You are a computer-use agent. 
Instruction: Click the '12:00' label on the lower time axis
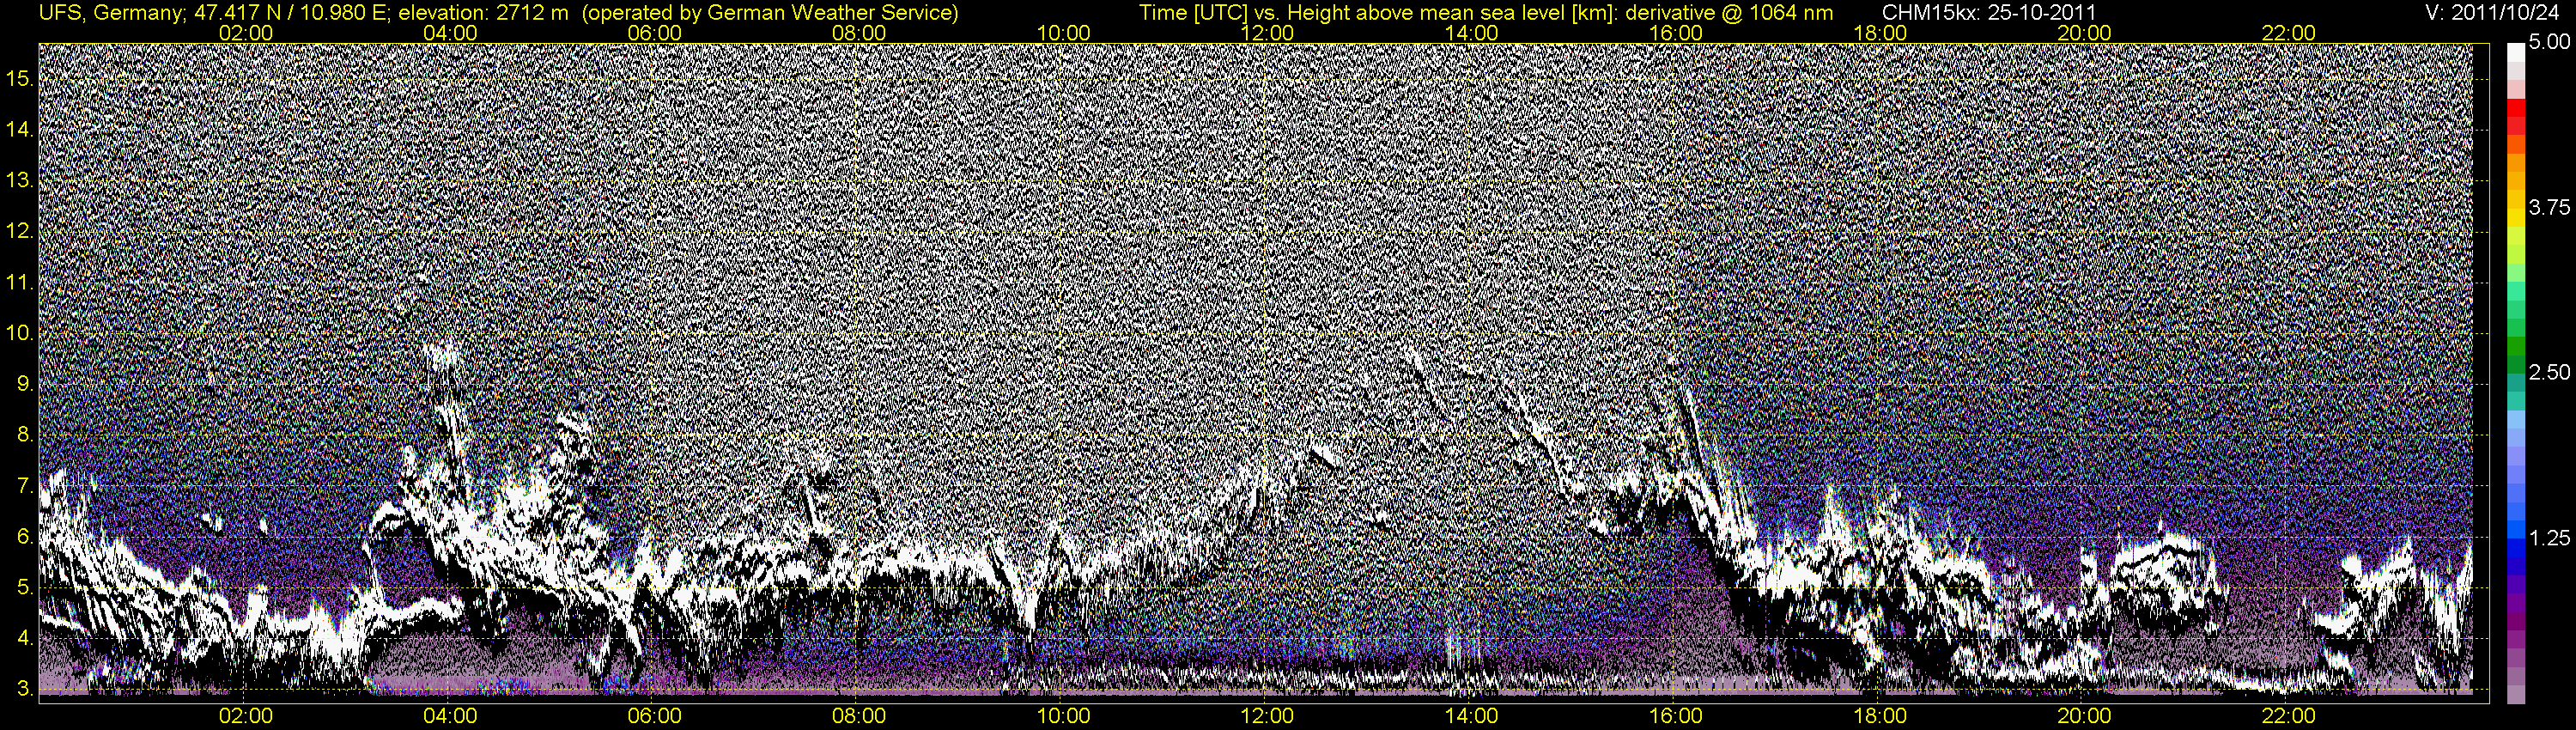1267,716
